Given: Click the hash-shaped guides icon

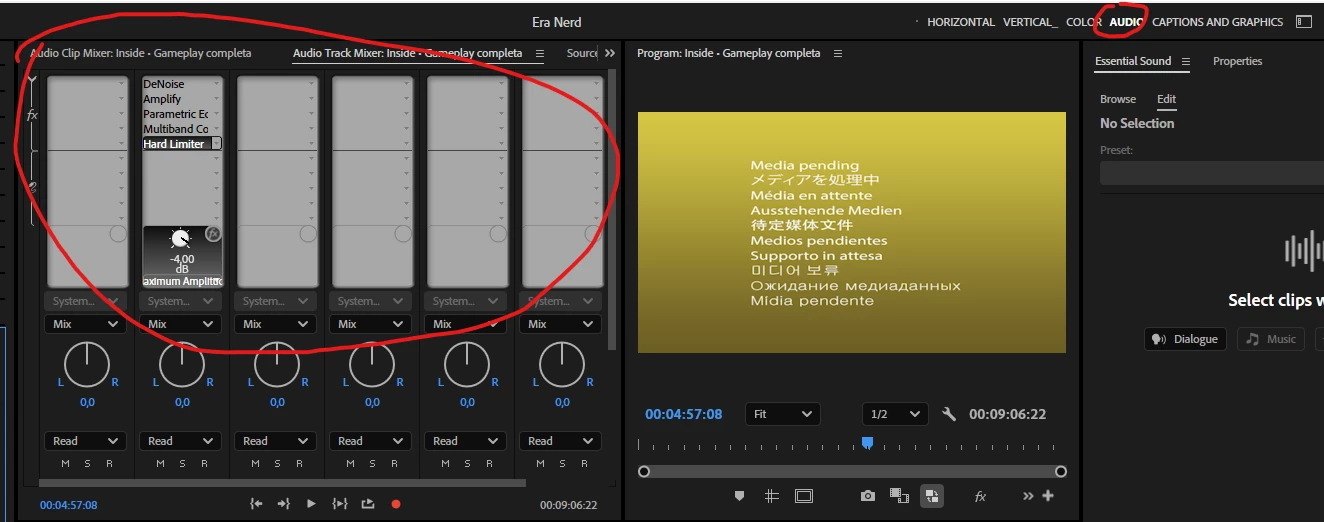Looking at the screenshot, I should (x=772, y=495).
